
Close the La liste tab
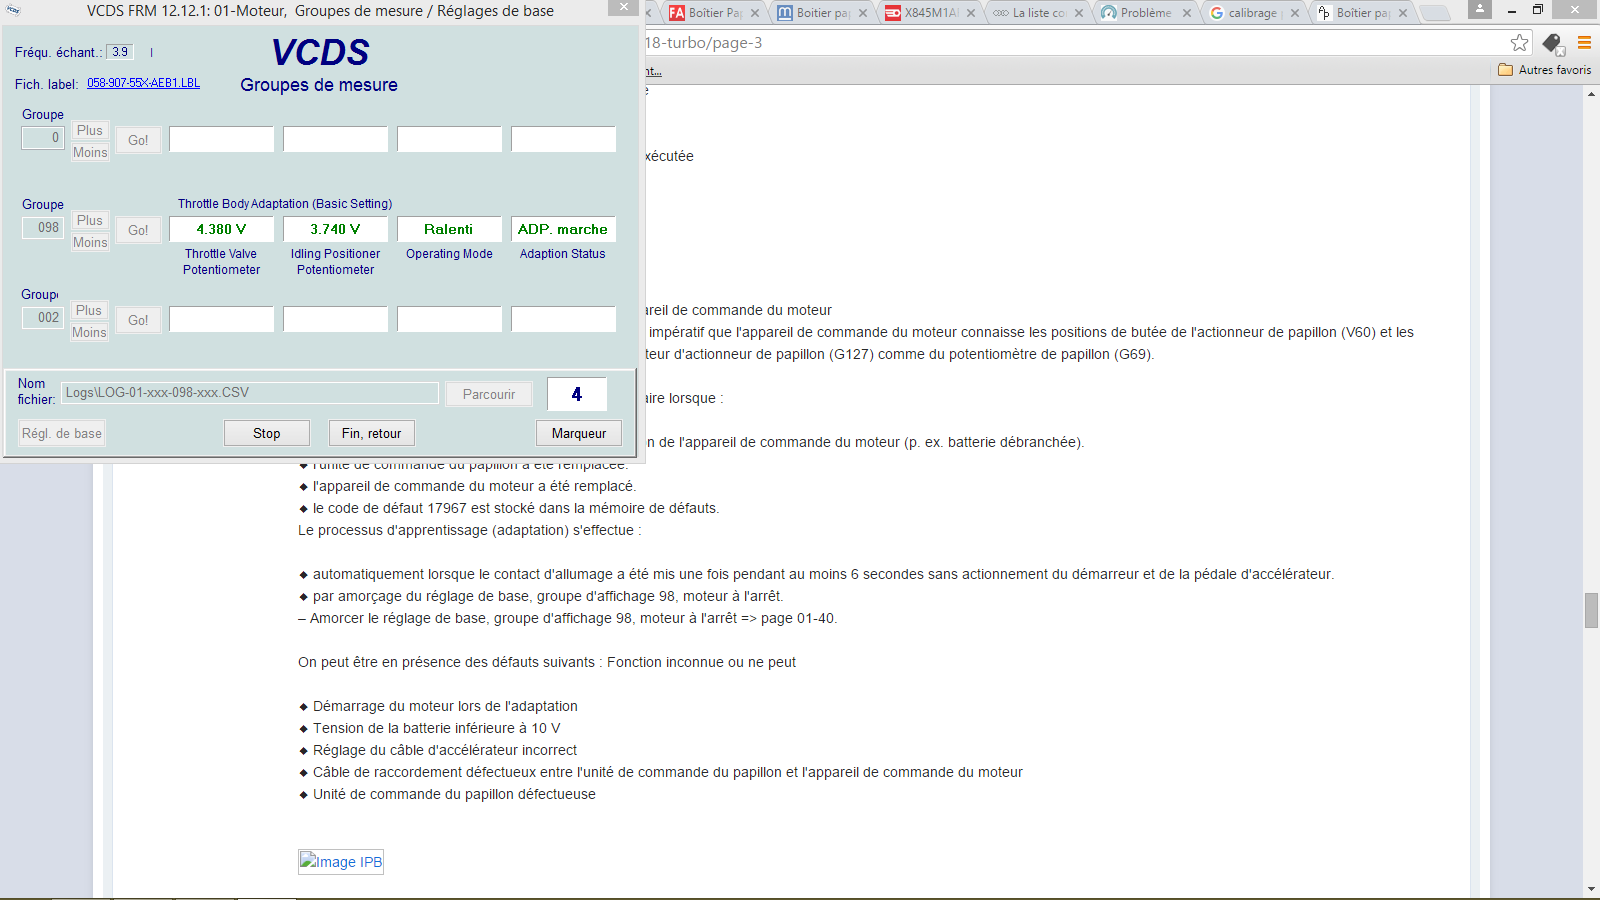point(1079,13)
